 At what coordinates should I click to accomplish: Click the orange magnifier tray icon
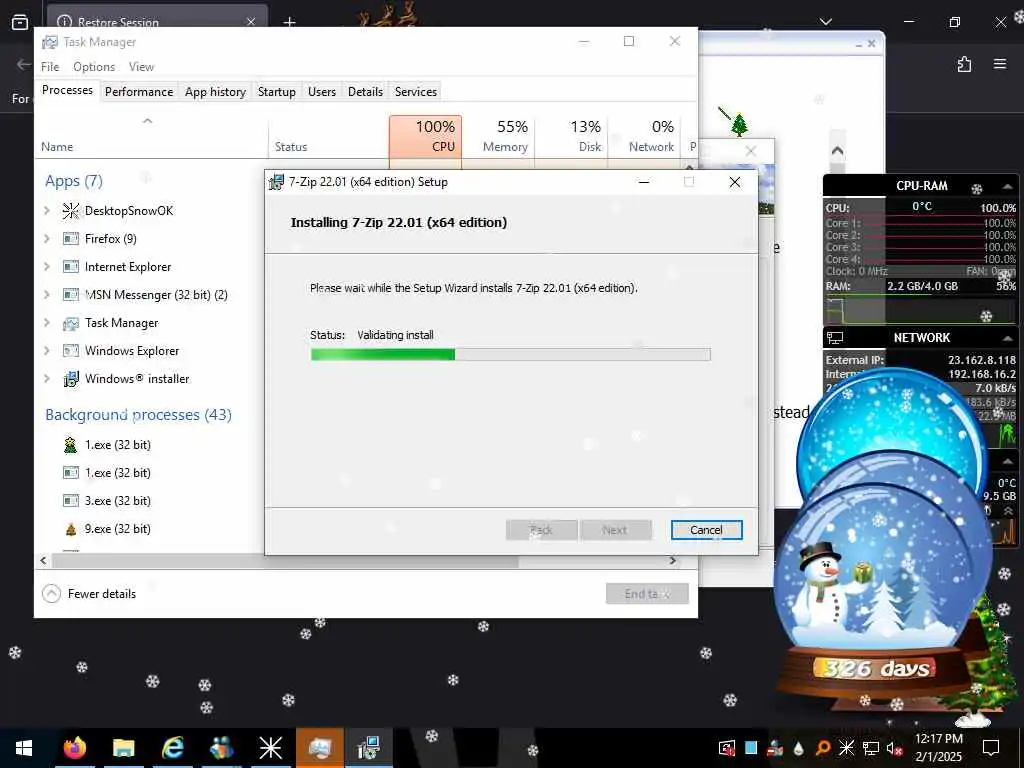point(823,748)
